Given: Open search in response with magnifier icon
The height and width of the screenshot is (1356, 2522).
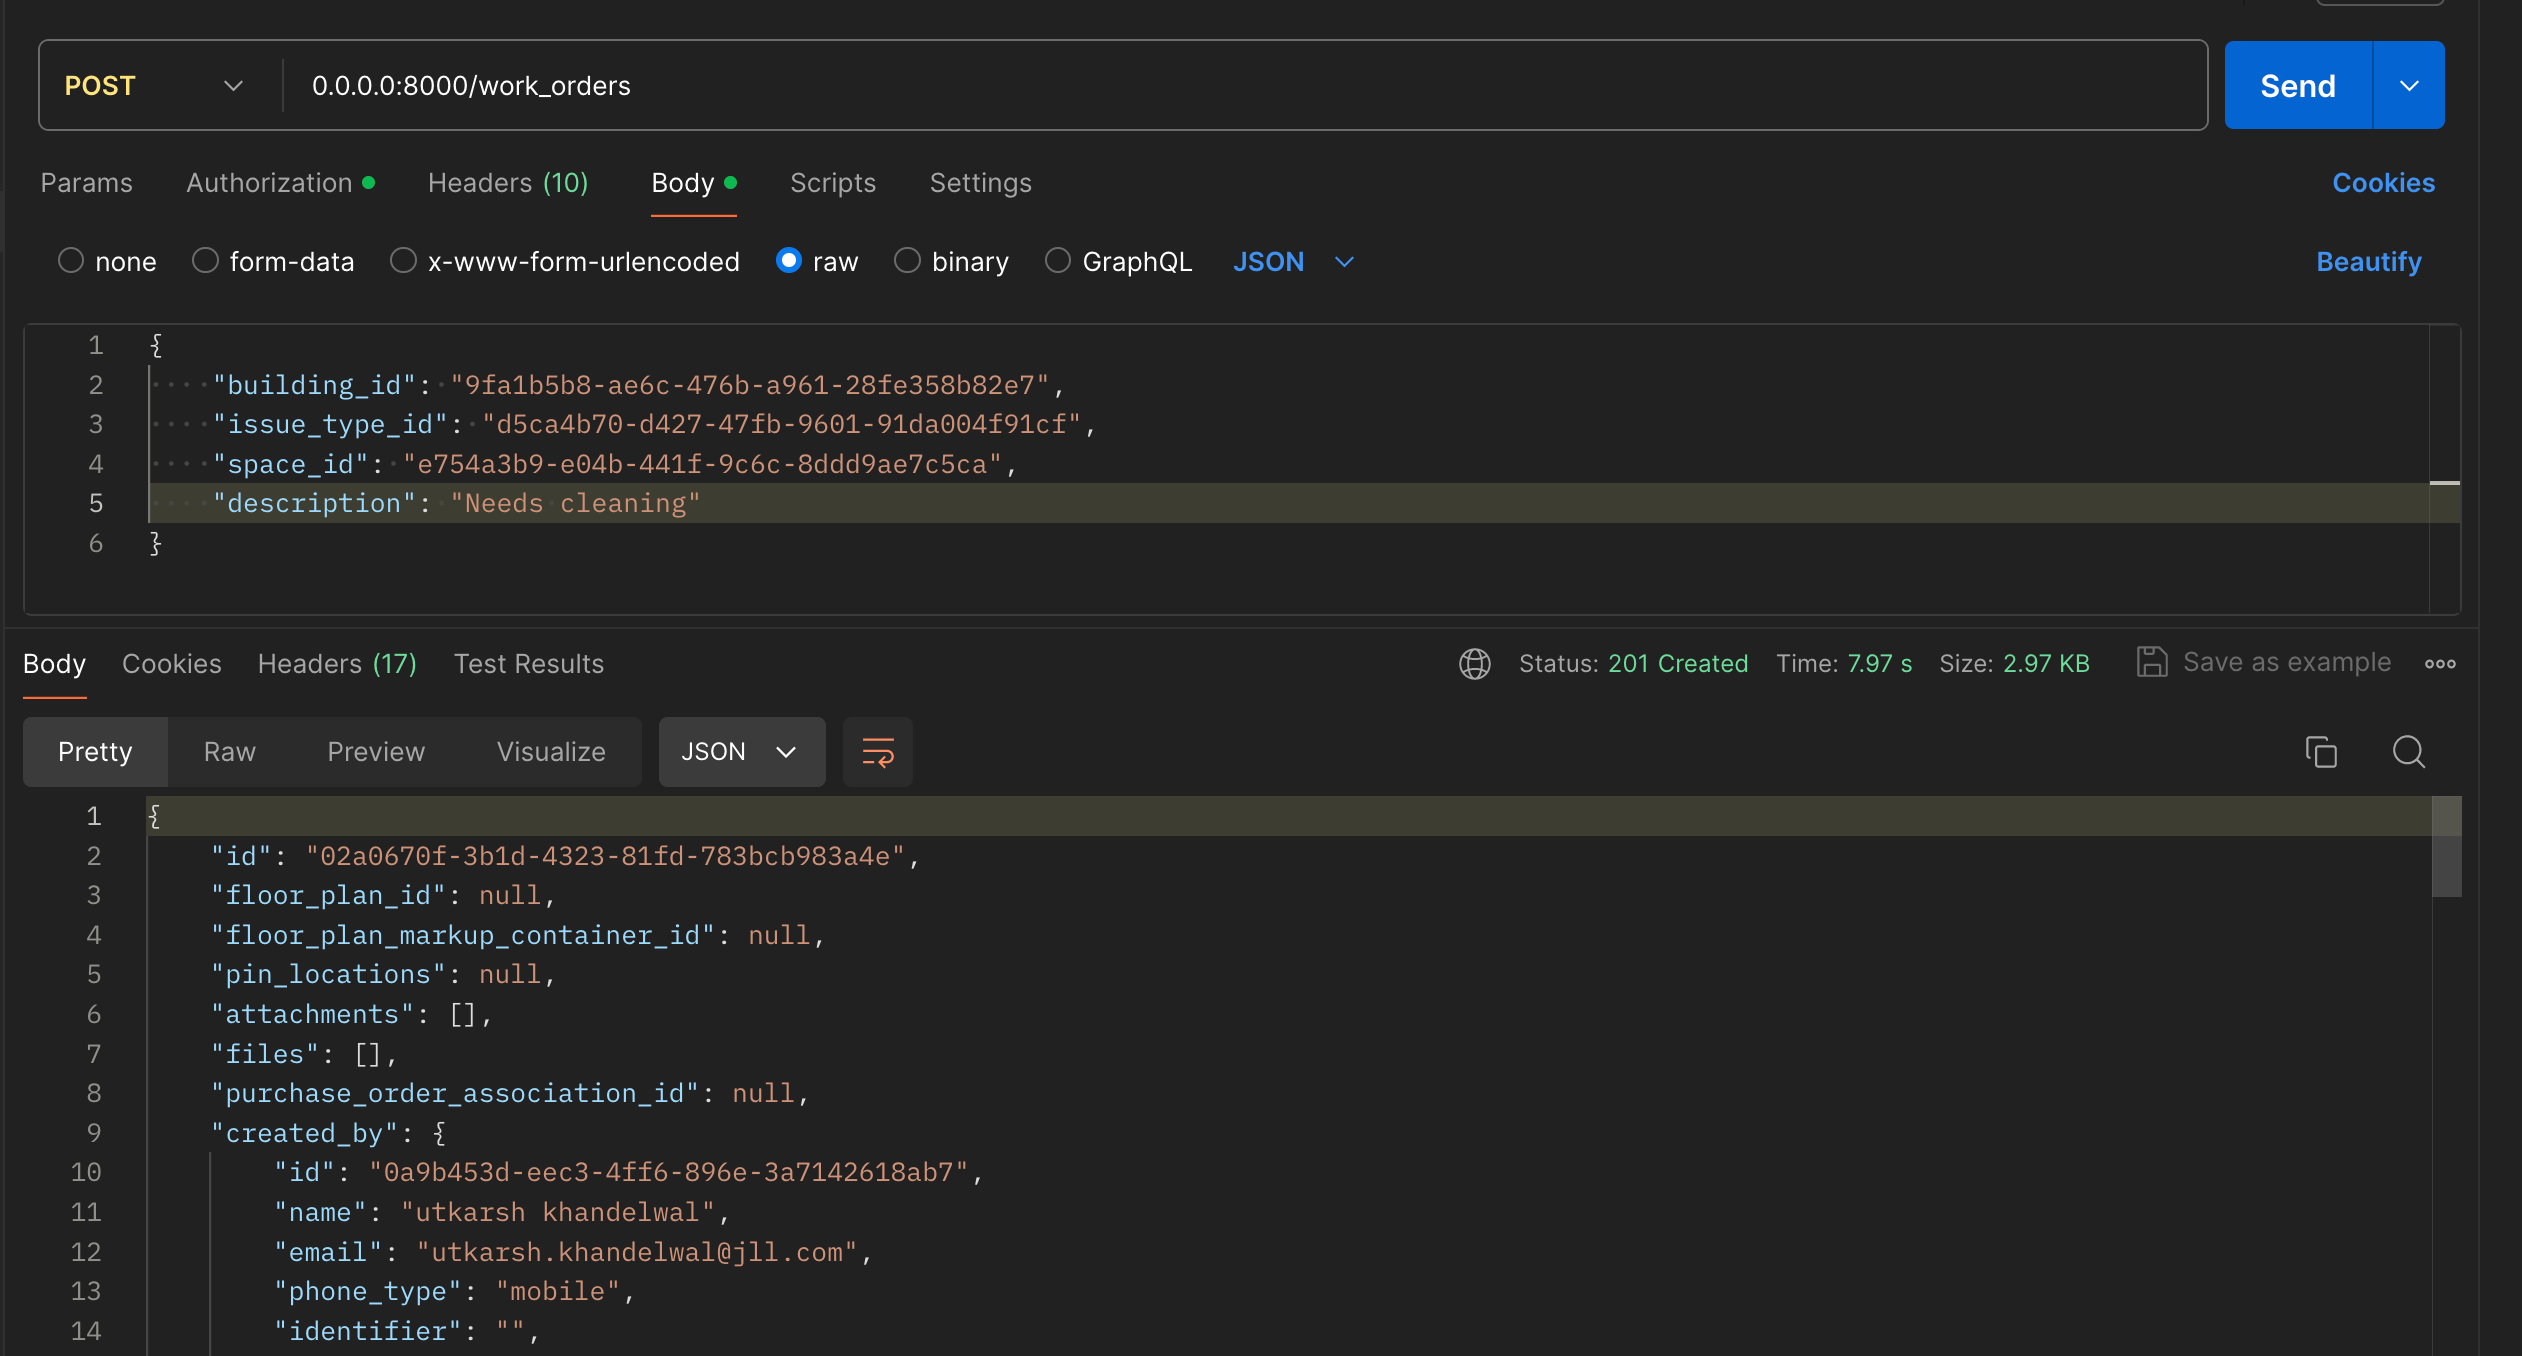Looking at the screenshot, I should pyautogui.click(x=2409, y=752).
